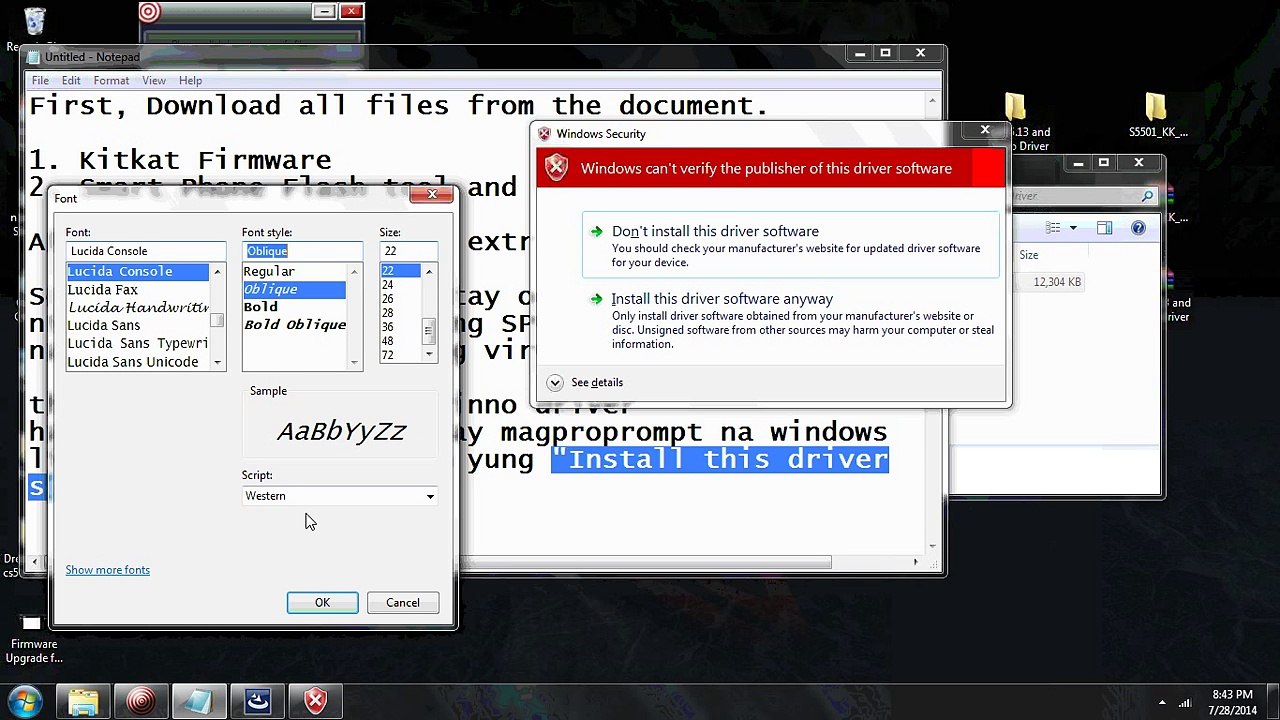Open the clock showing 8:43 PM

coord(1232,702)
